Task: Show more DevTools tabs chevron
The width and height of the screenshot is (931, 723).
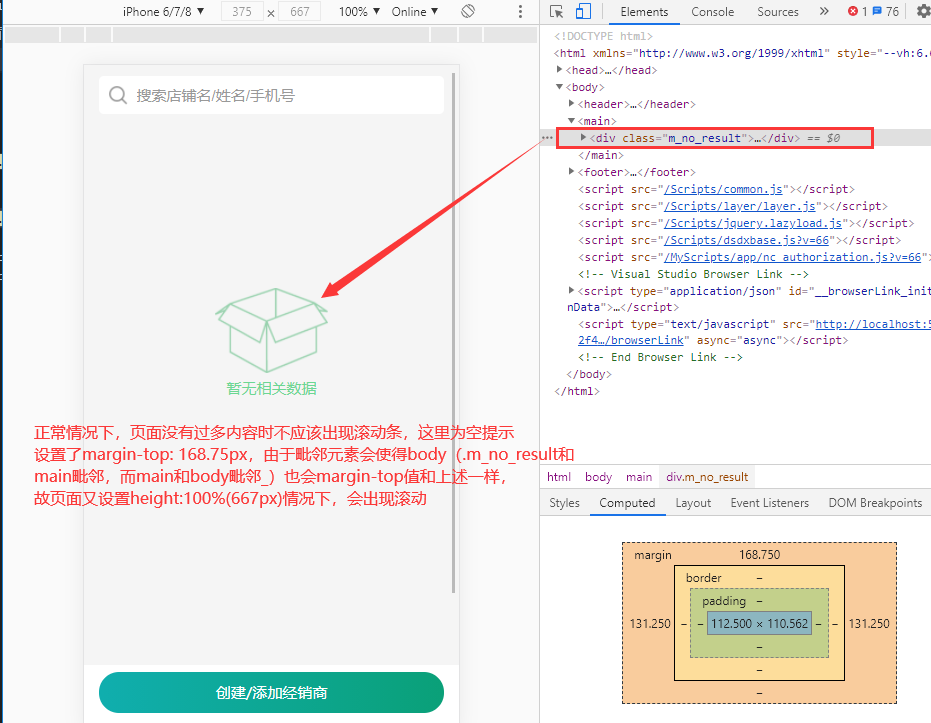Action: pos(824,11)
